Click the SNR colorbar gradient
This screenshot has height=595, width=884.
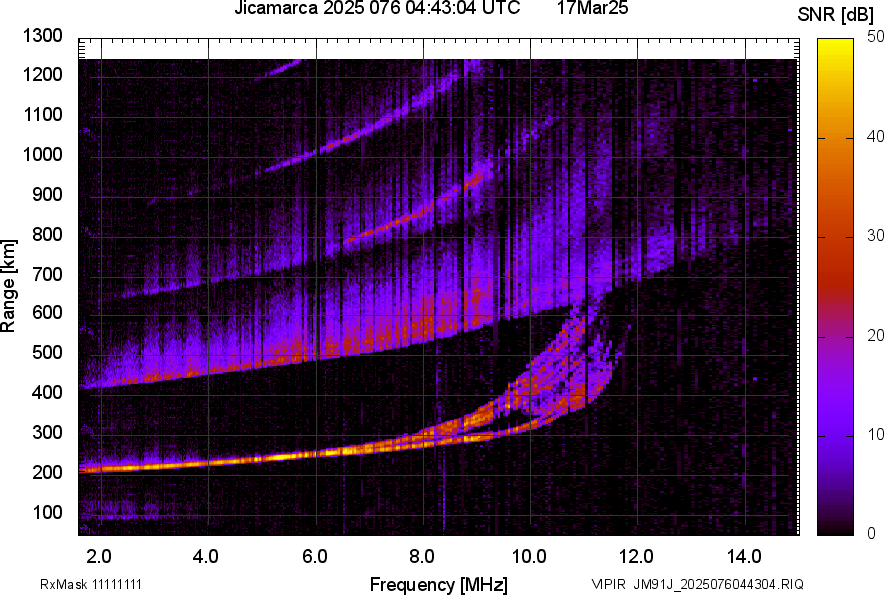(x=836, y=287)
